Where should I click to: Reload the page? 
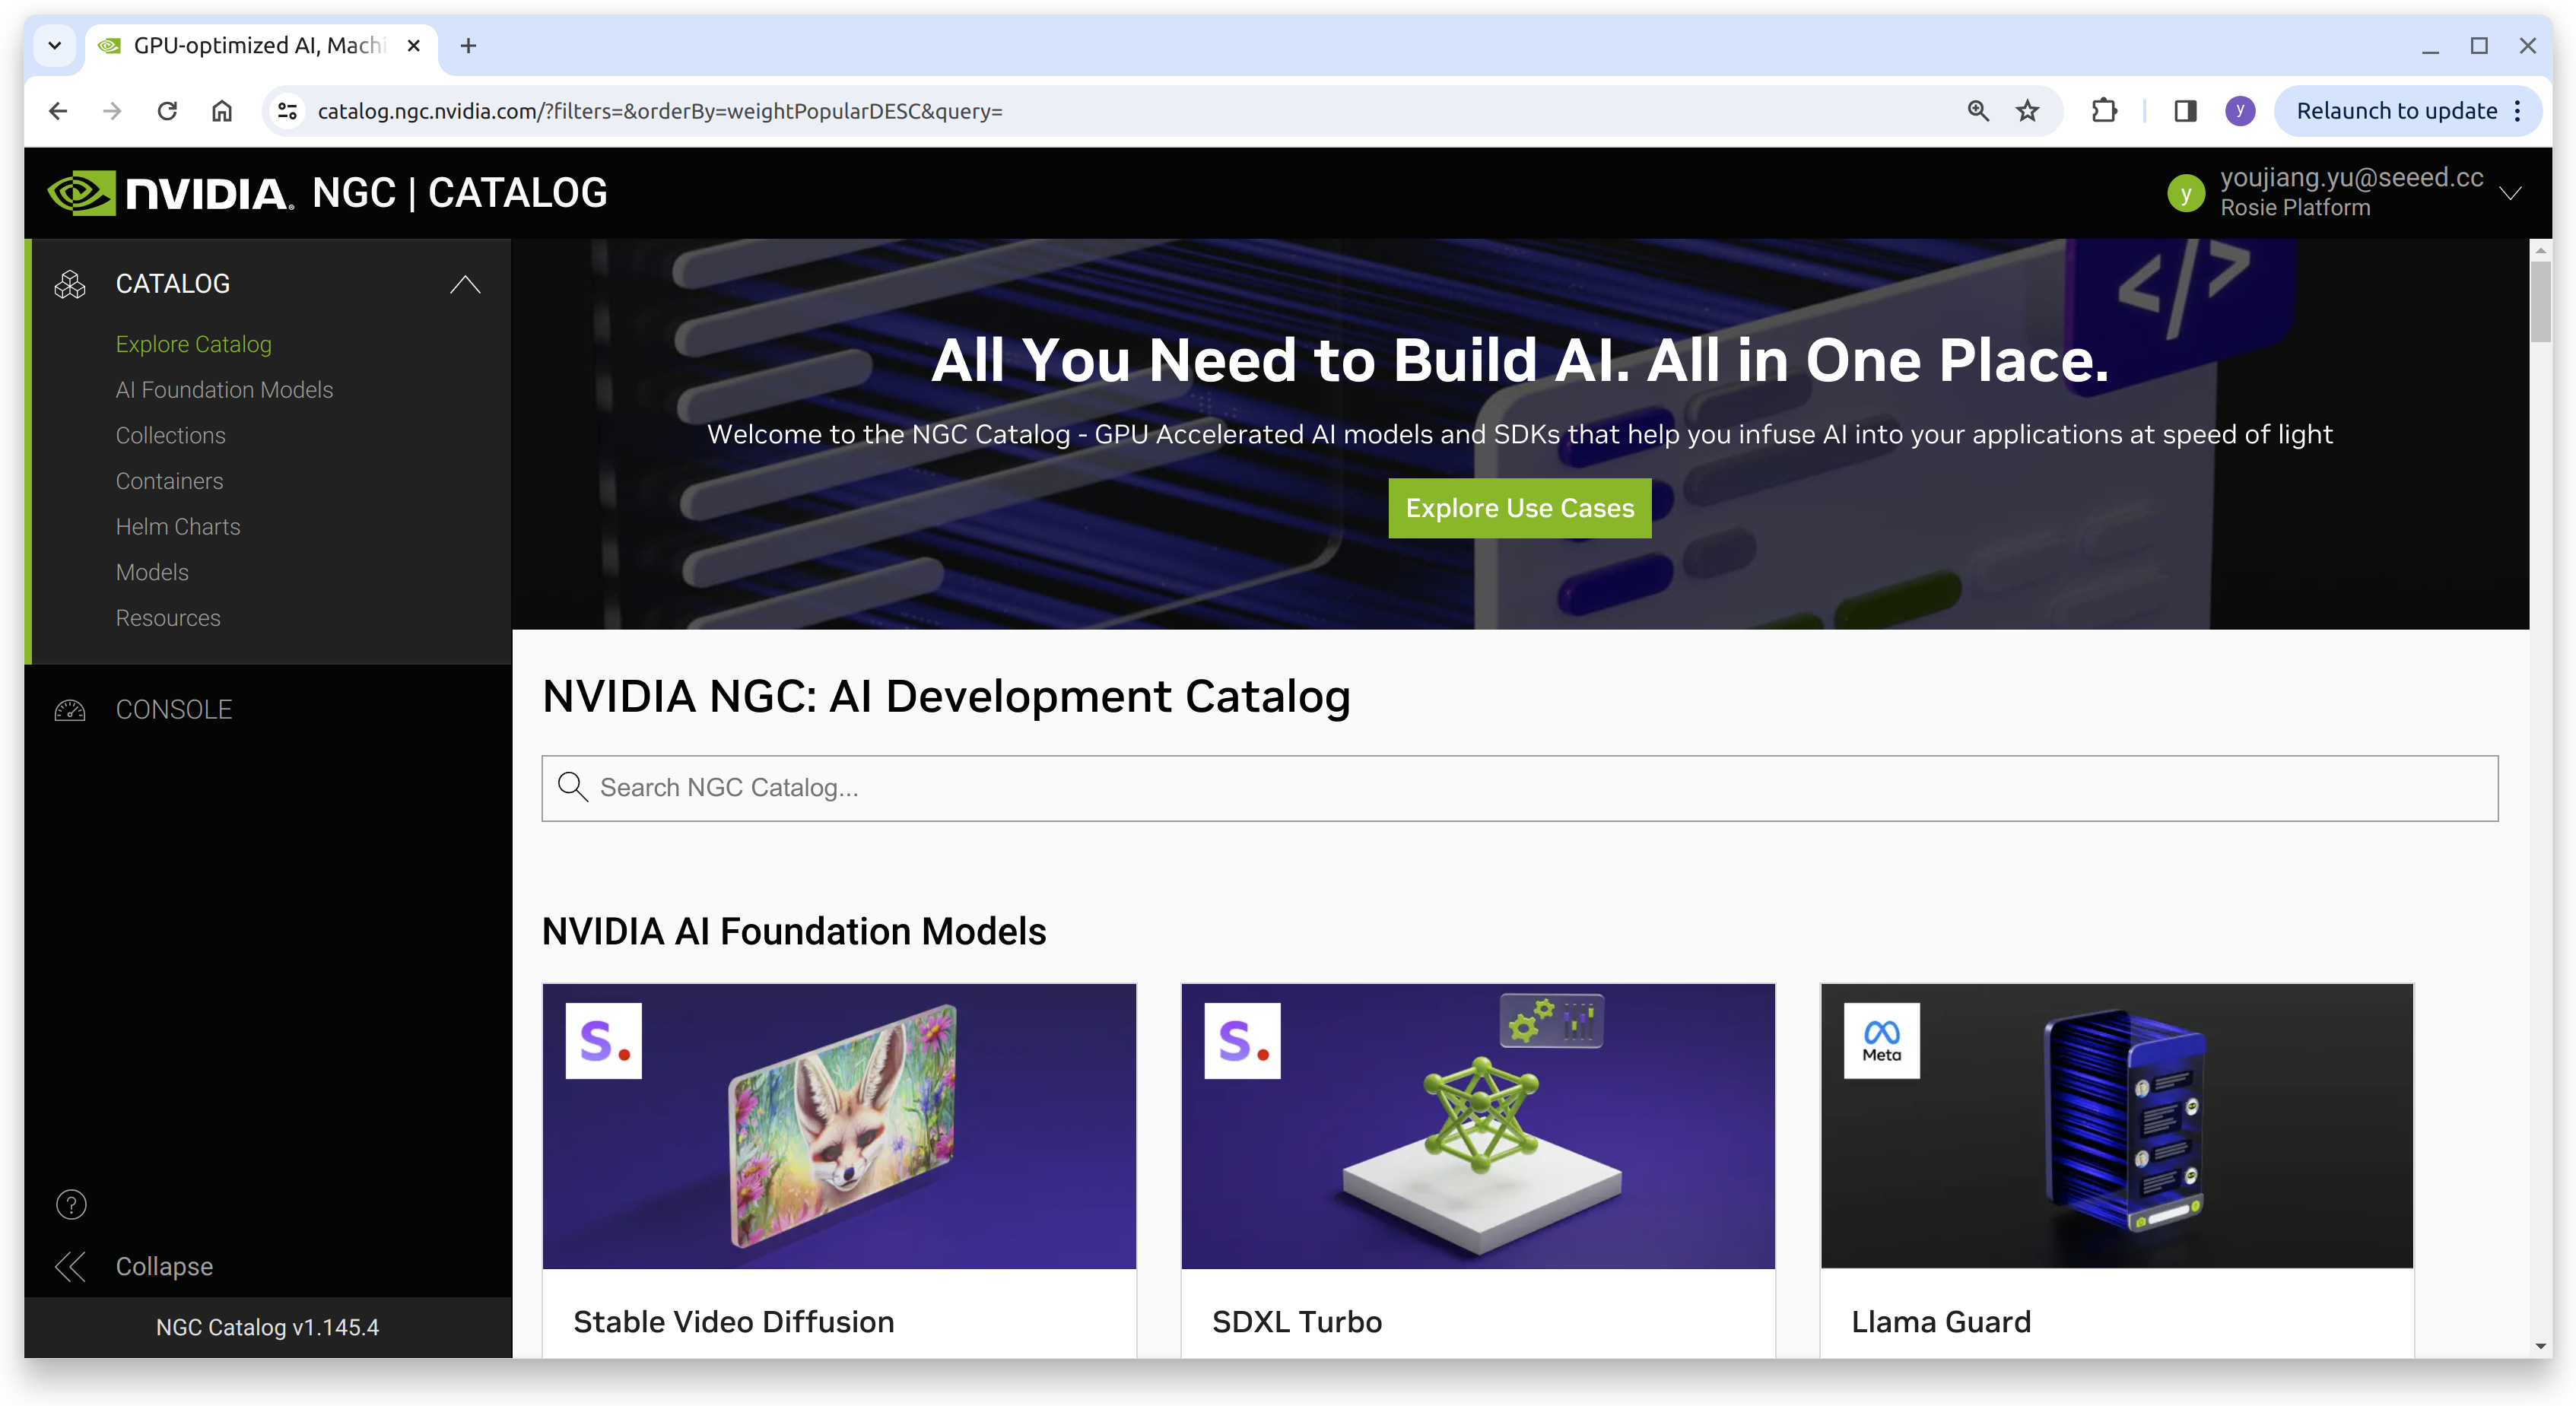coord(168,111)
